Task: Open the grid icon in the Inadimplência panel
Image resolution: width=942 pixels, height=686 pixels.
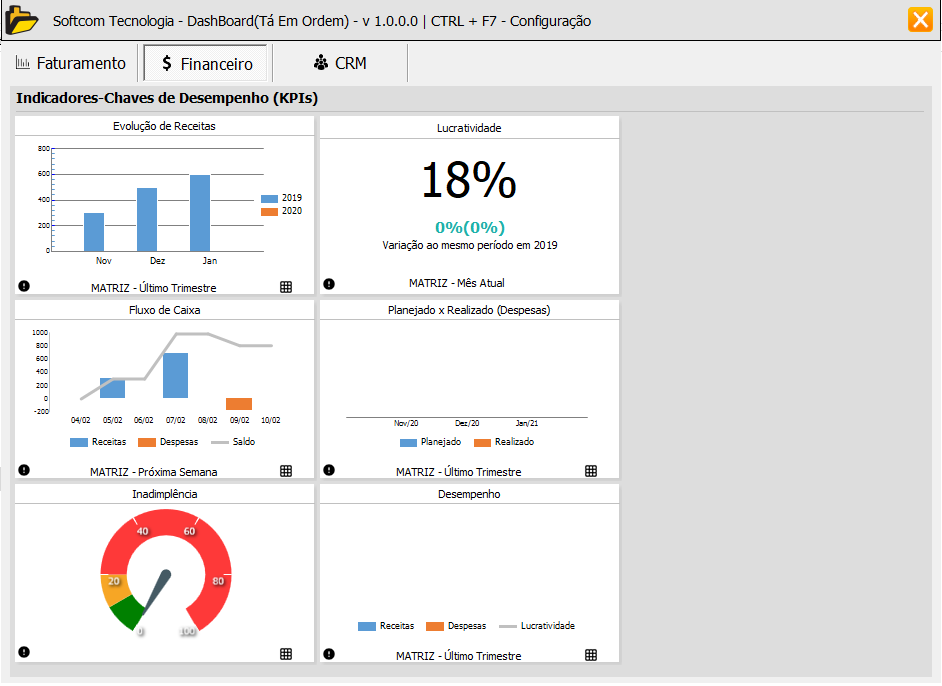Action: point(286,654)
